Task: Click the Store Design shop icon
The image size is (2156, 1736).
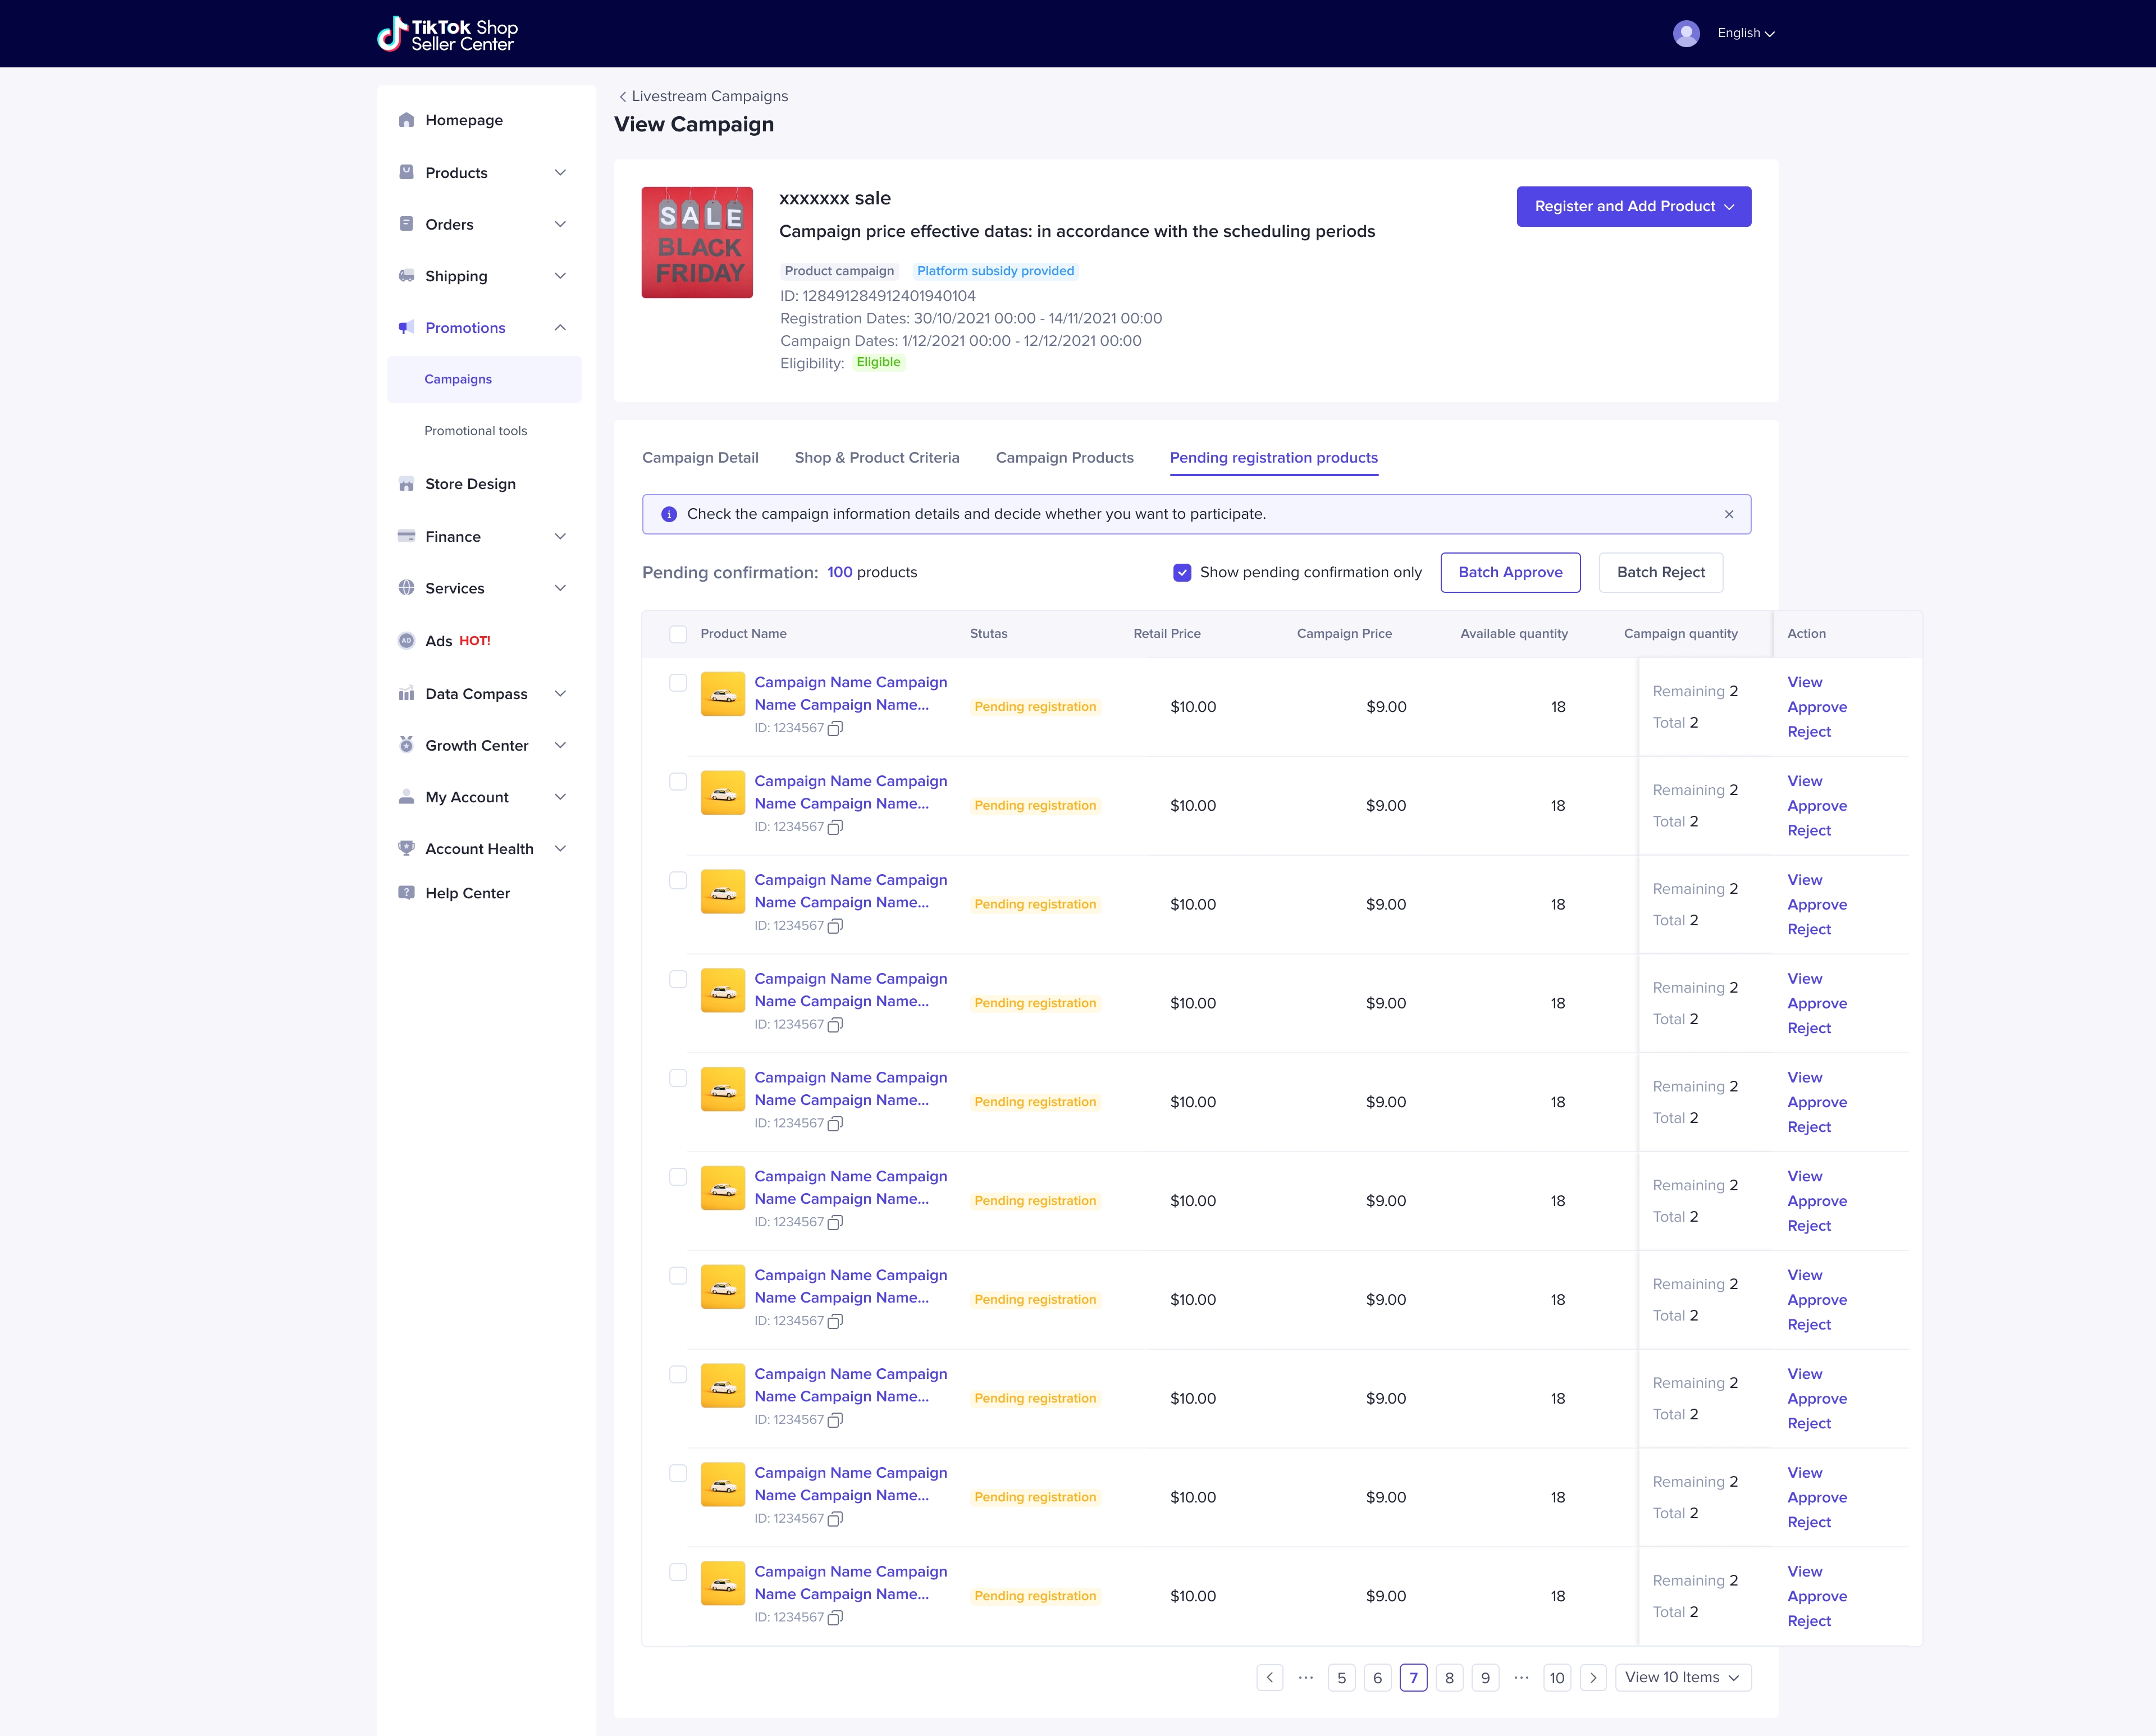Action: 406,484
